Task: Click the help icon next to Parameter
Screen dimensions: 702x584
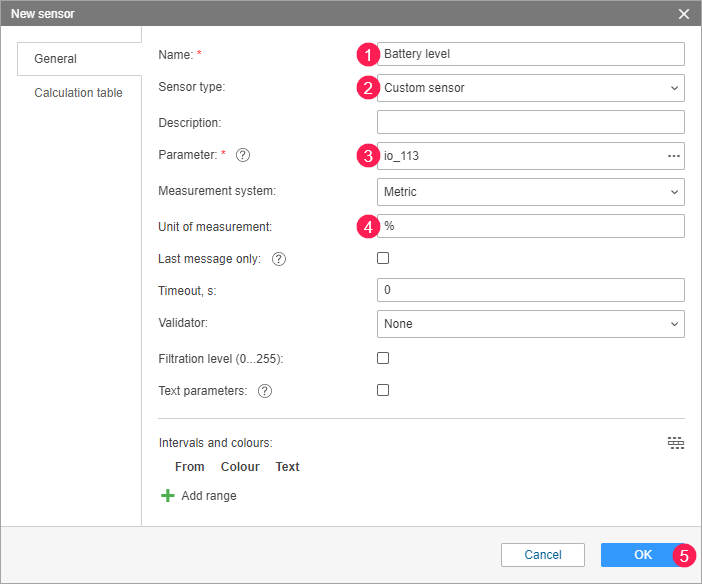Action: click(x=243, y=156)
